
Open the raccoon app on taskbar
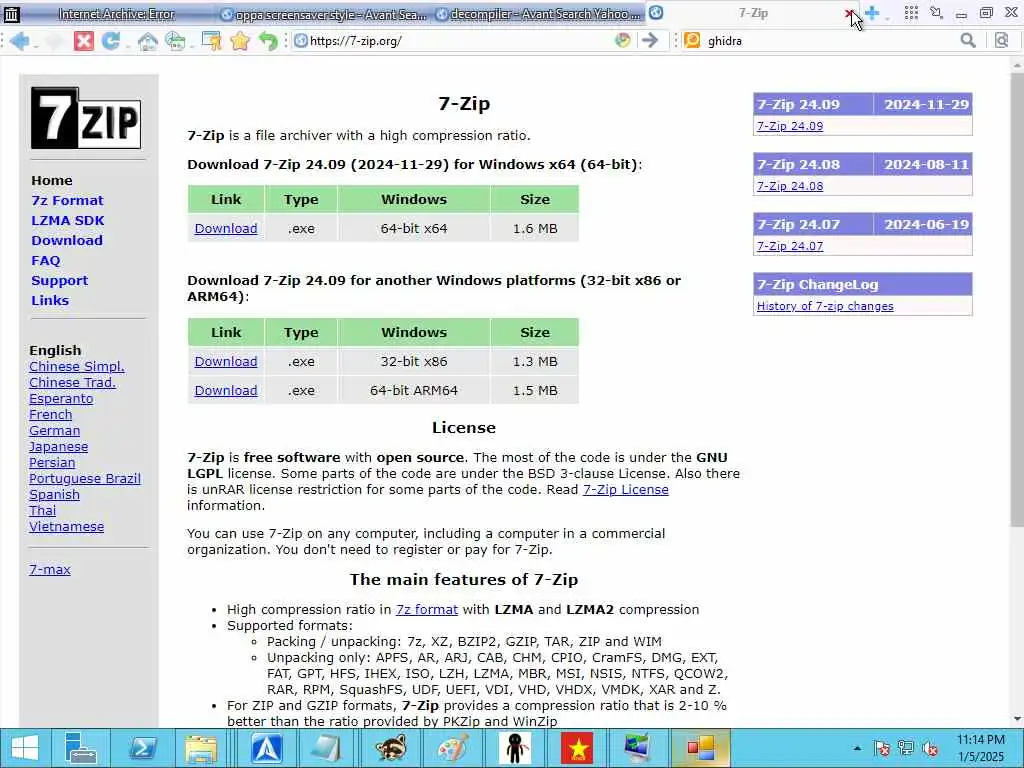391,748
